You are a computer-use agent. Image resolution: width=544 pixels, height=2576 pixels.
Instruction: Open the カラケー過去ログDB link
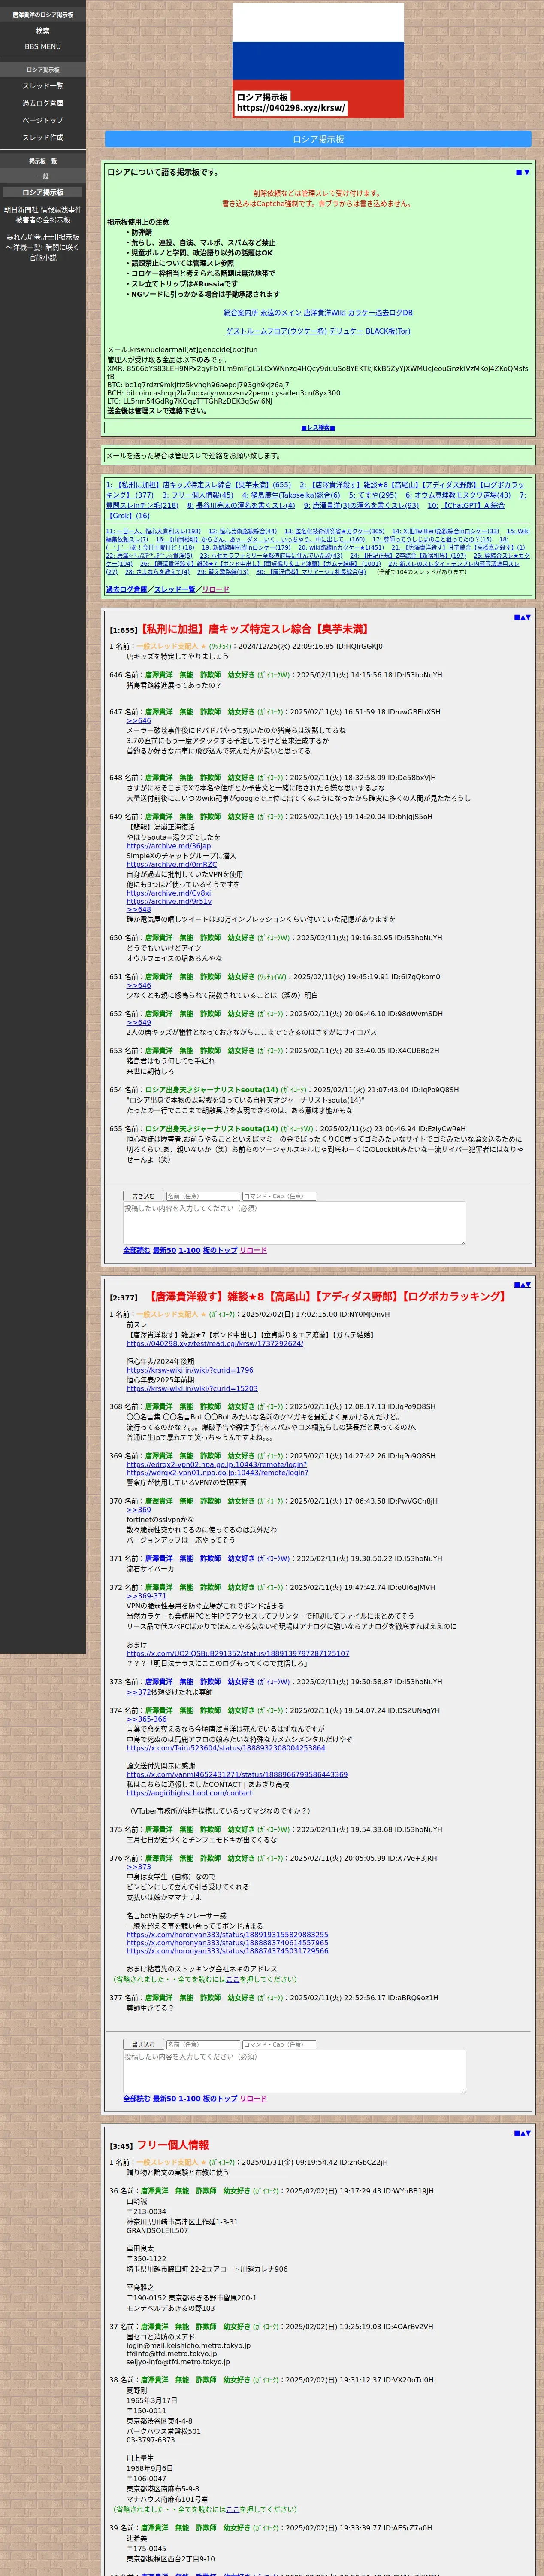(380, 313)
